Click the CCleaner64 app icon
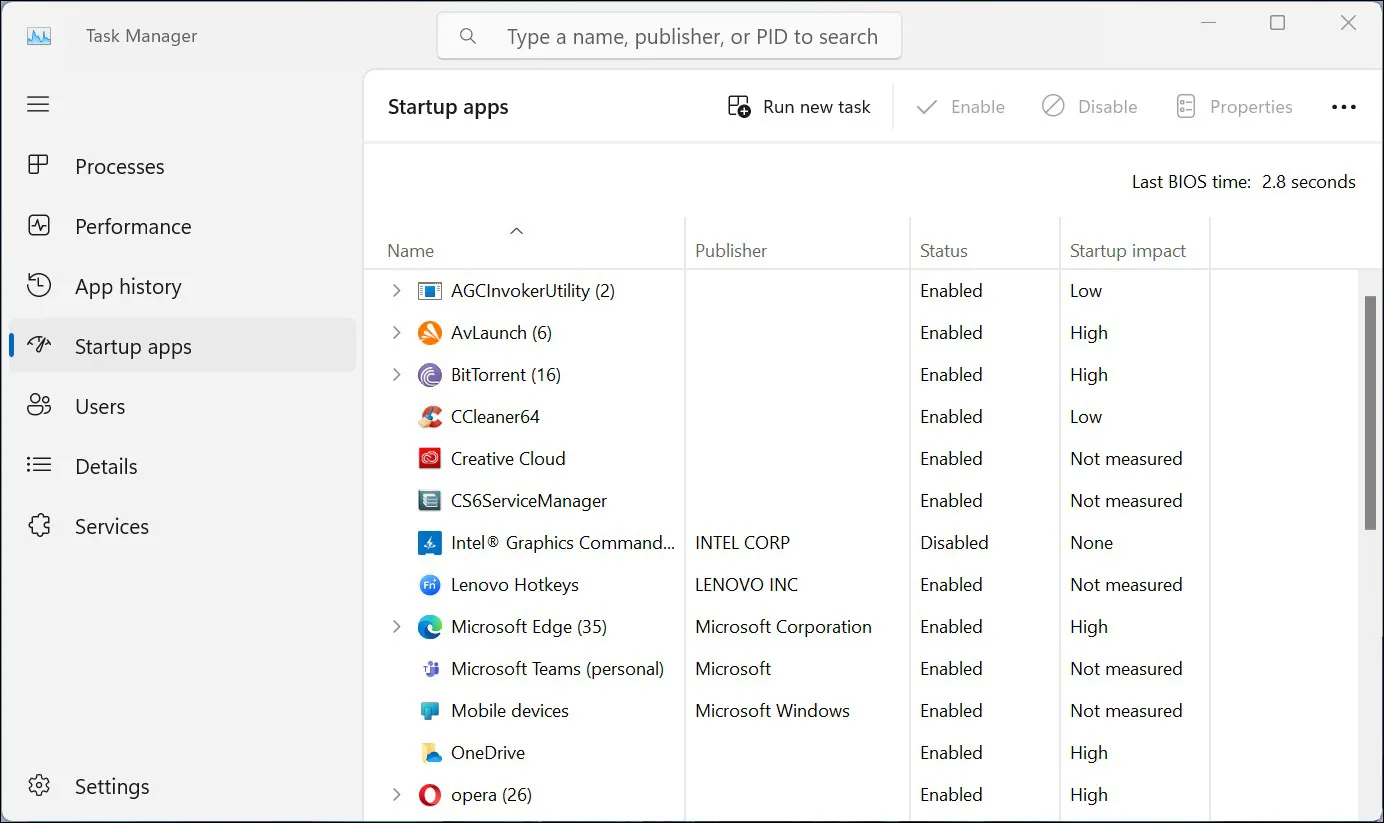 pyautogui.click(x=429, y=416)
